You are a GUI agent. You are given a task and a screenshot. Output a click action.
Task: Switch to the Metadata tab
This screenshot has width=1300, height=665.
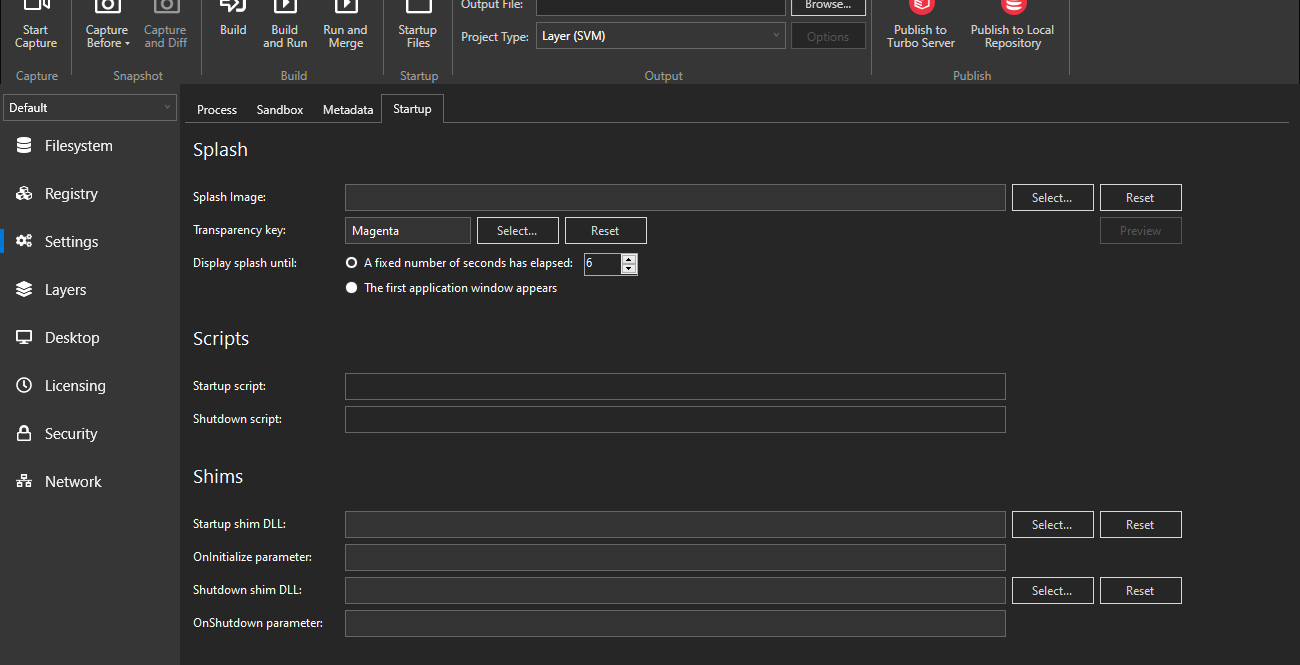click(347, 109)
